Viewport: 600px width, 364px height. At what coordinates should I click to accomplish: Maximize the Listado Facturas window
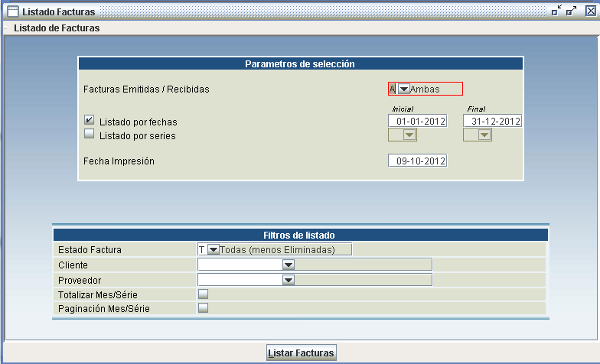(571, 11)
